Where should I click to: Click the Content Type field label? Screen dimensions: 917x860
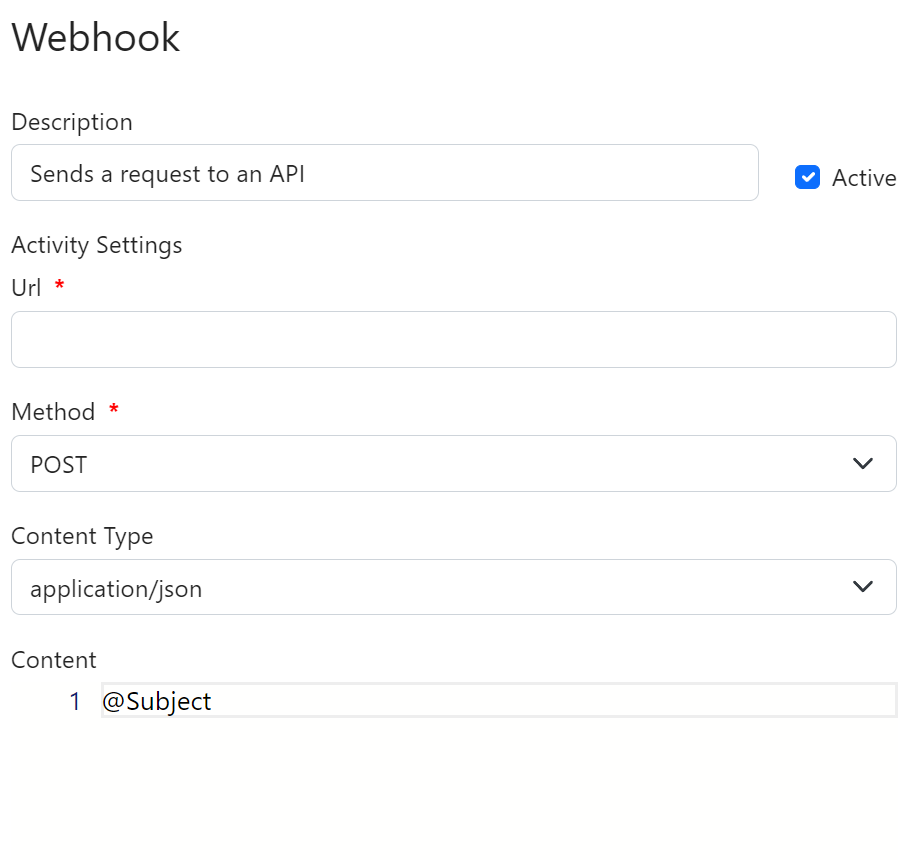point(82,536)
